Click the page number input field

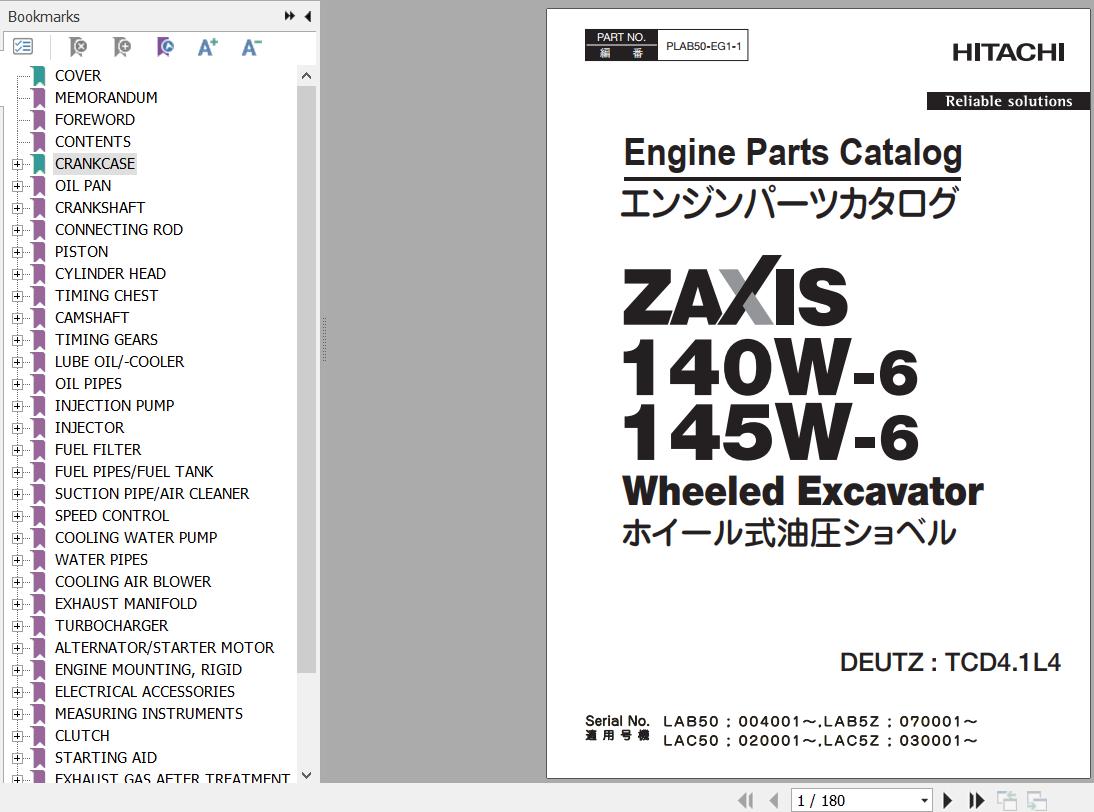[x=855, y=801]
